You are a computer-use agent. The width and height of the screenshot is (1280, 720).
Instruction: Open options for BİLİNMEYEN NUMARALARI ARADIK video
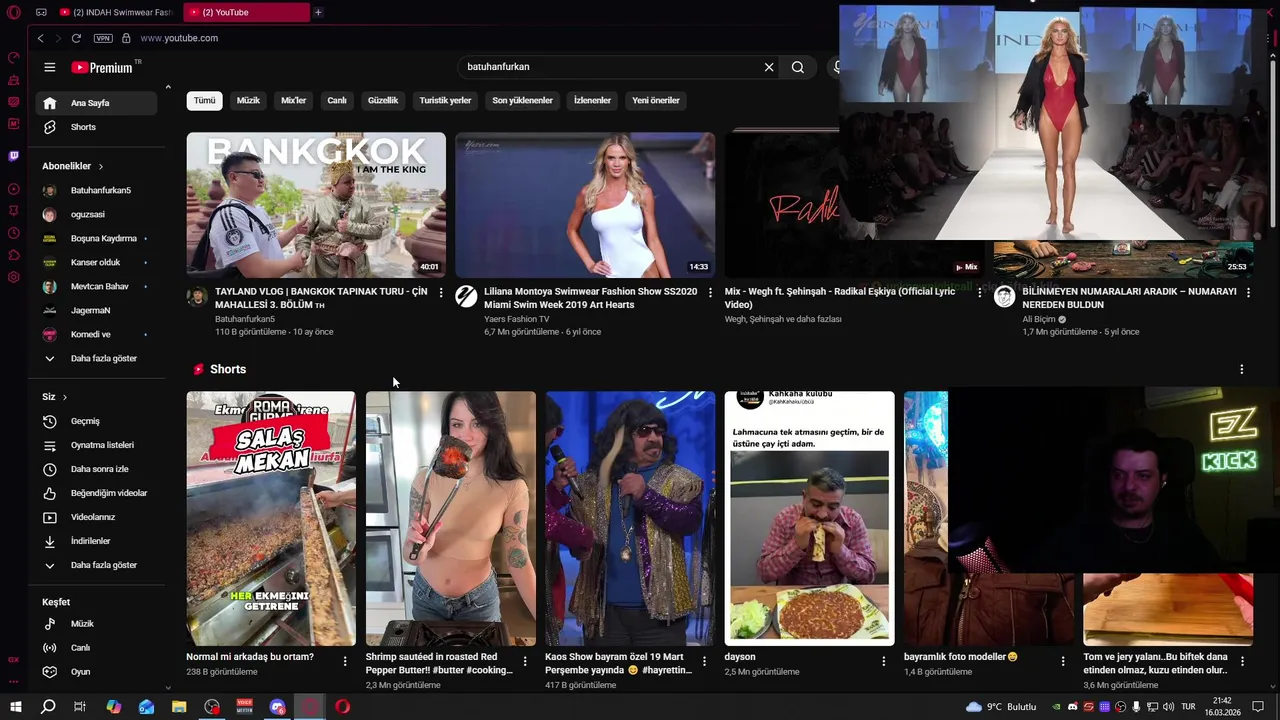(1248, 292)
